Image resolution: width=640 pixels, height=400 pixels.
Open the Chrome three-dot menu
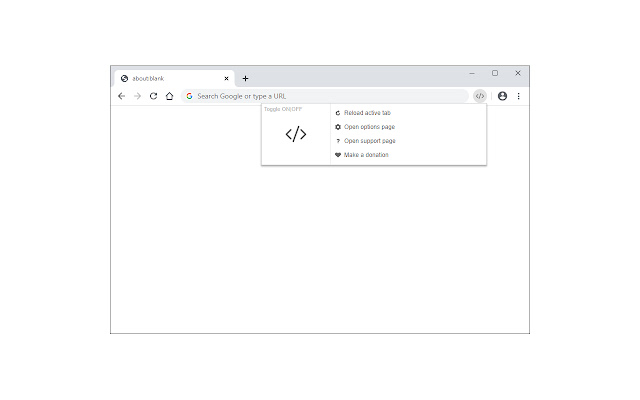point(518,96)
